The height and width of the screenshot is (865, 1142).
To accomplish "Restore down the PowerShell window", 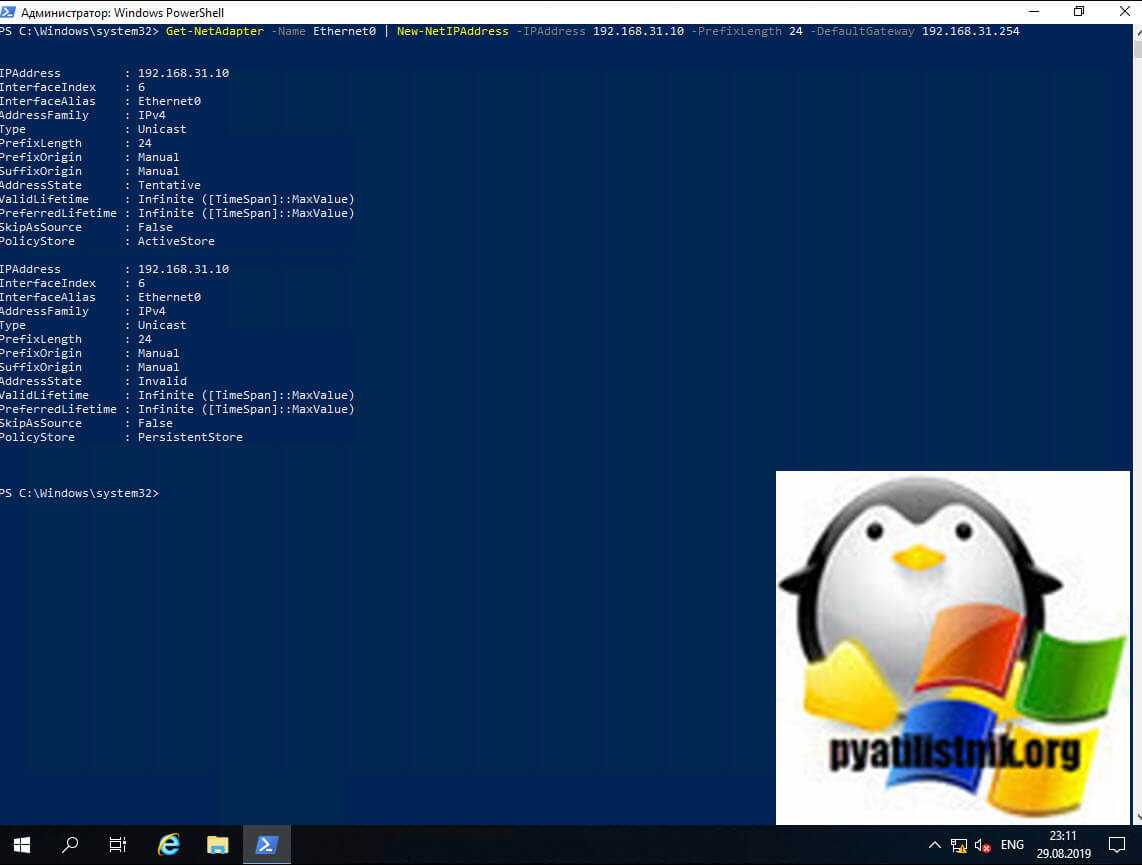I will (1079, 12).
